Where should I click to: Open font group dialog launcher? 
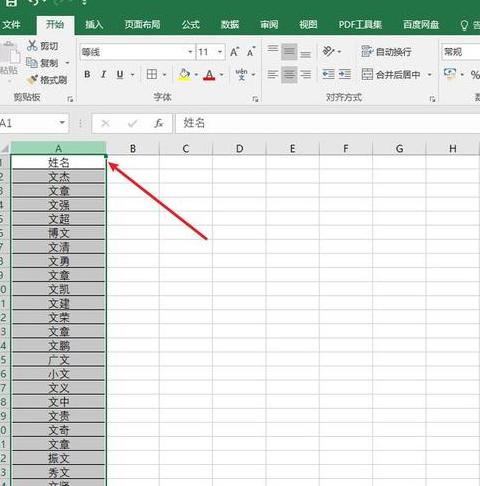(x=255, y=99)
